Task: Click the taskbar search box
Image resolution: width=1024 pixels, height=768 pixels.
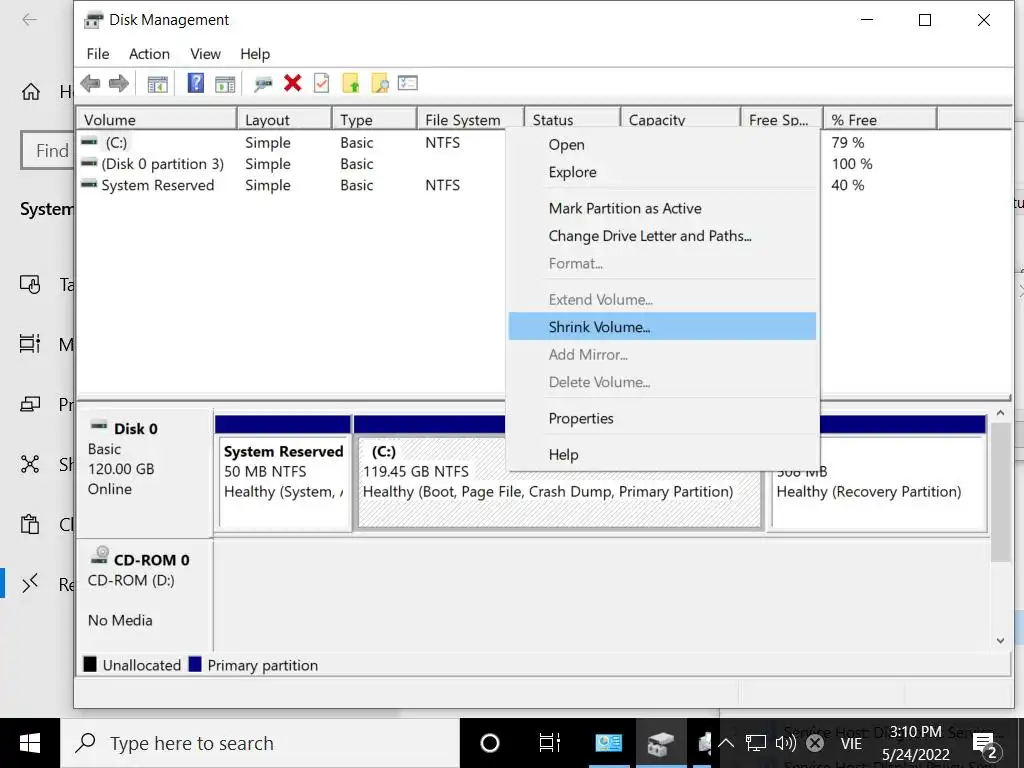Action: (x=259, y=743)
